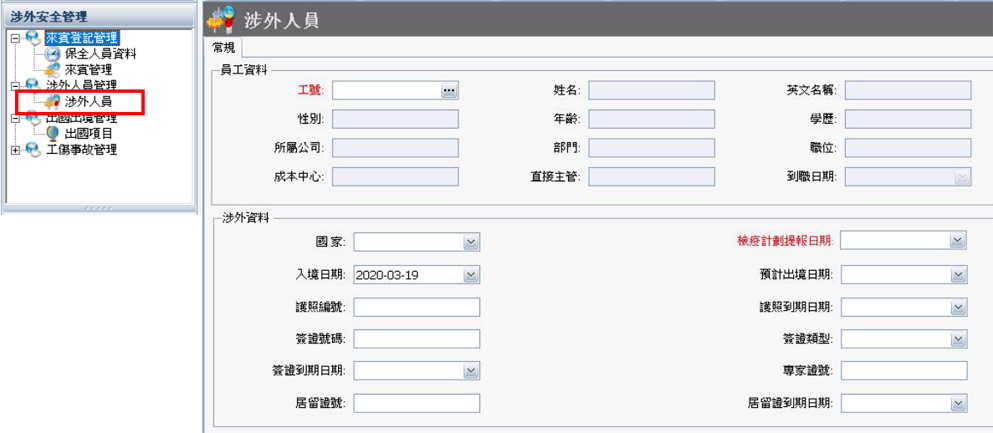Viewport: 993px width, 433px height.
Task: Click the 涉外人員 header icon
Action: point(223,19)
